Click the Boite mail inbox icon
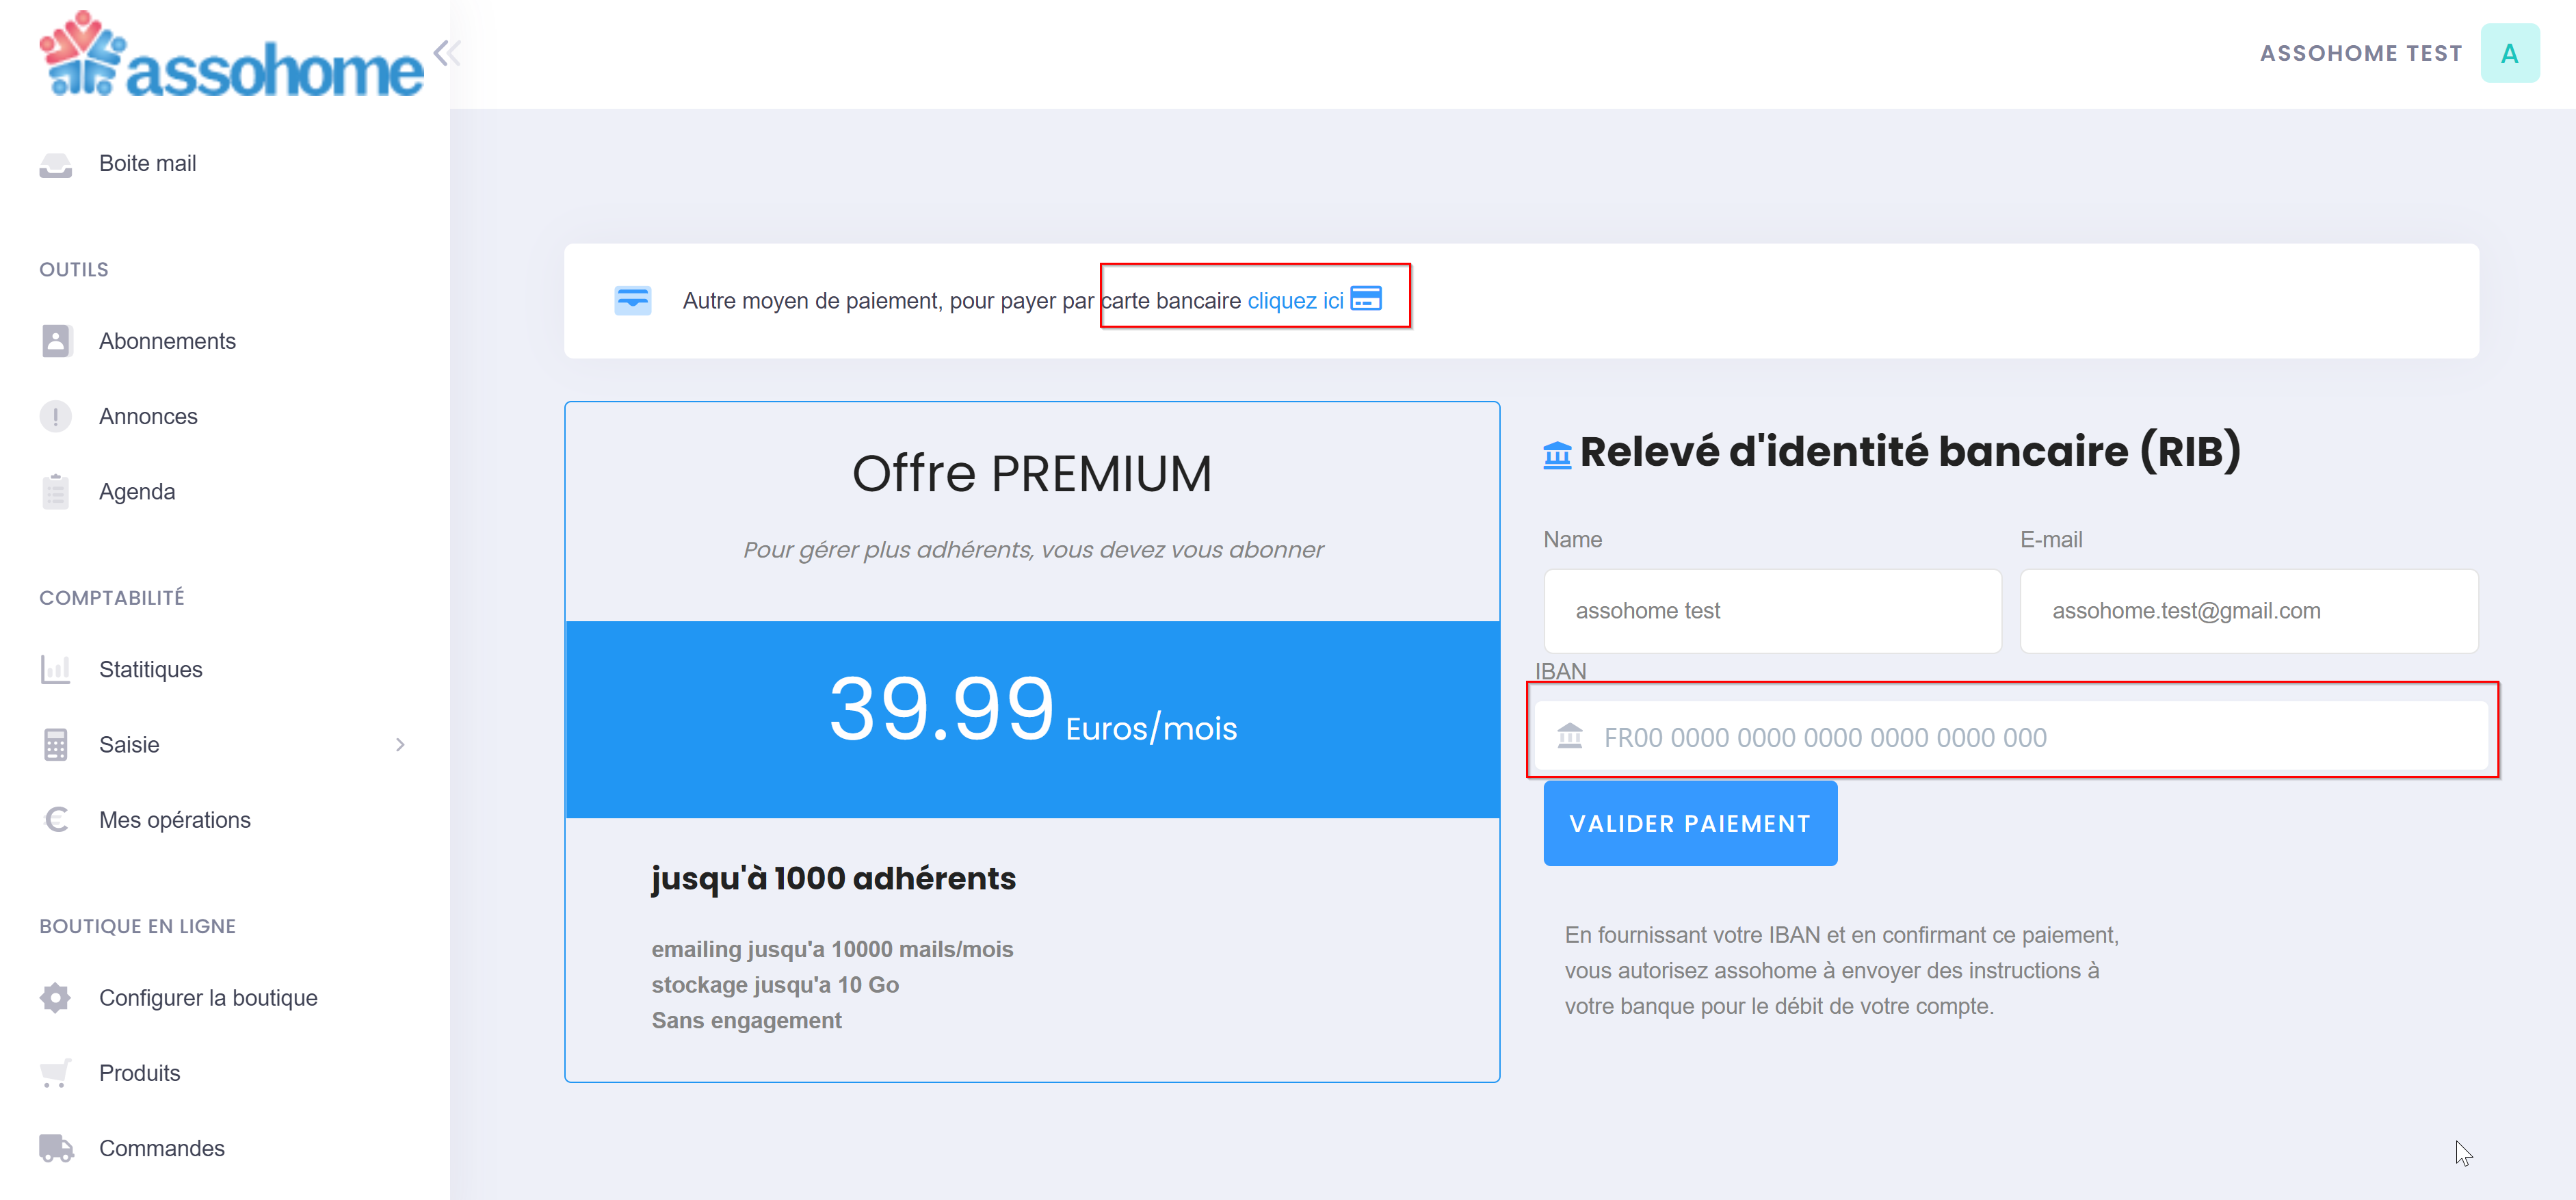This screenshot has height=1200, width=2576. pyautogui.click(x=56, y=164)
